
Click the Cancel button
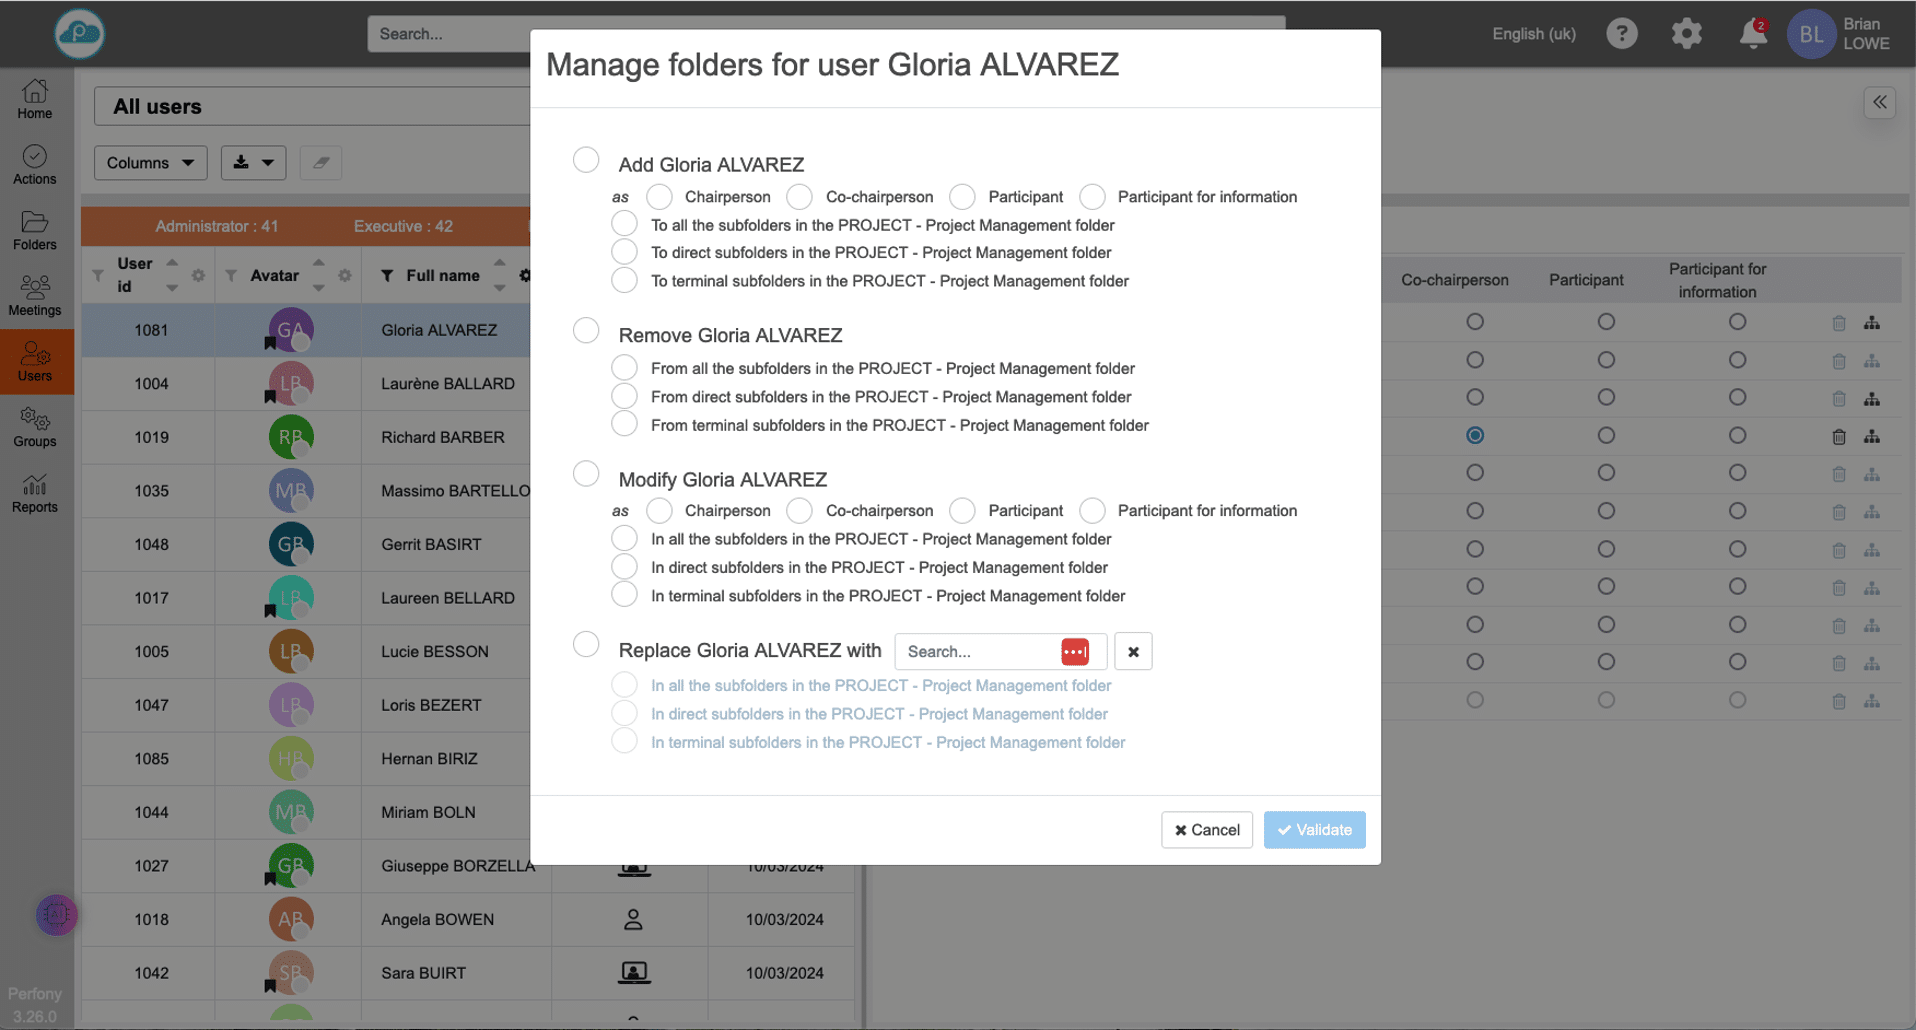(1206, 830)
